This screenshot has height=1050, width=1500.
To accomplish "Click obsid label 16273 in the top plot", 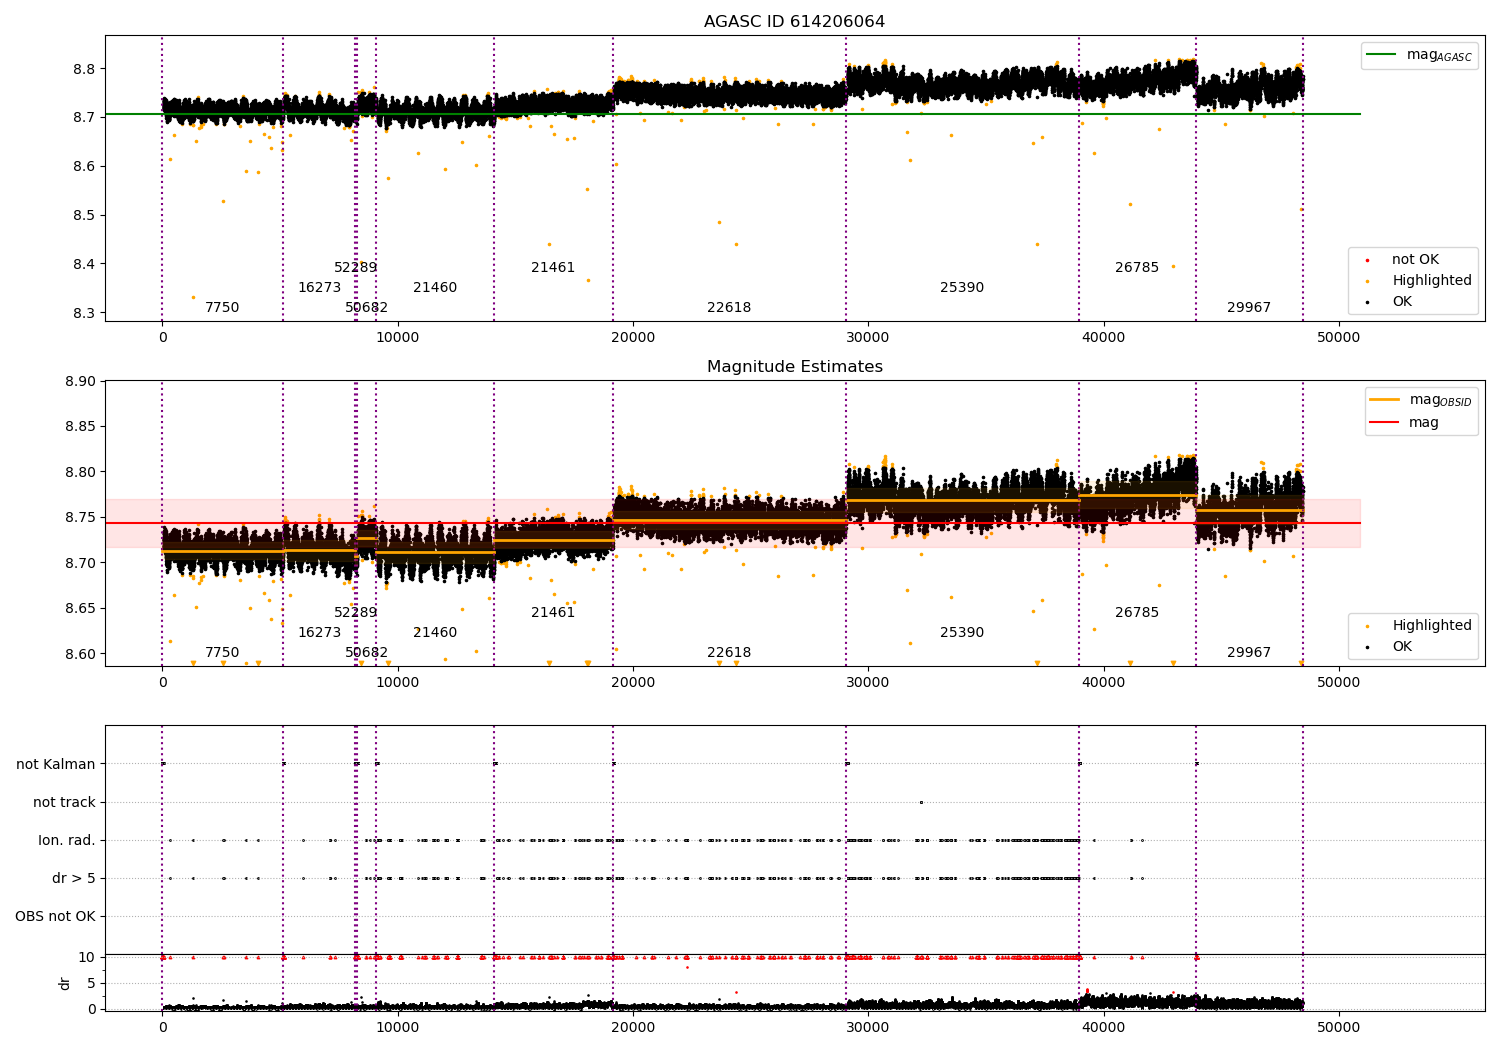I will tap(319, 288).
